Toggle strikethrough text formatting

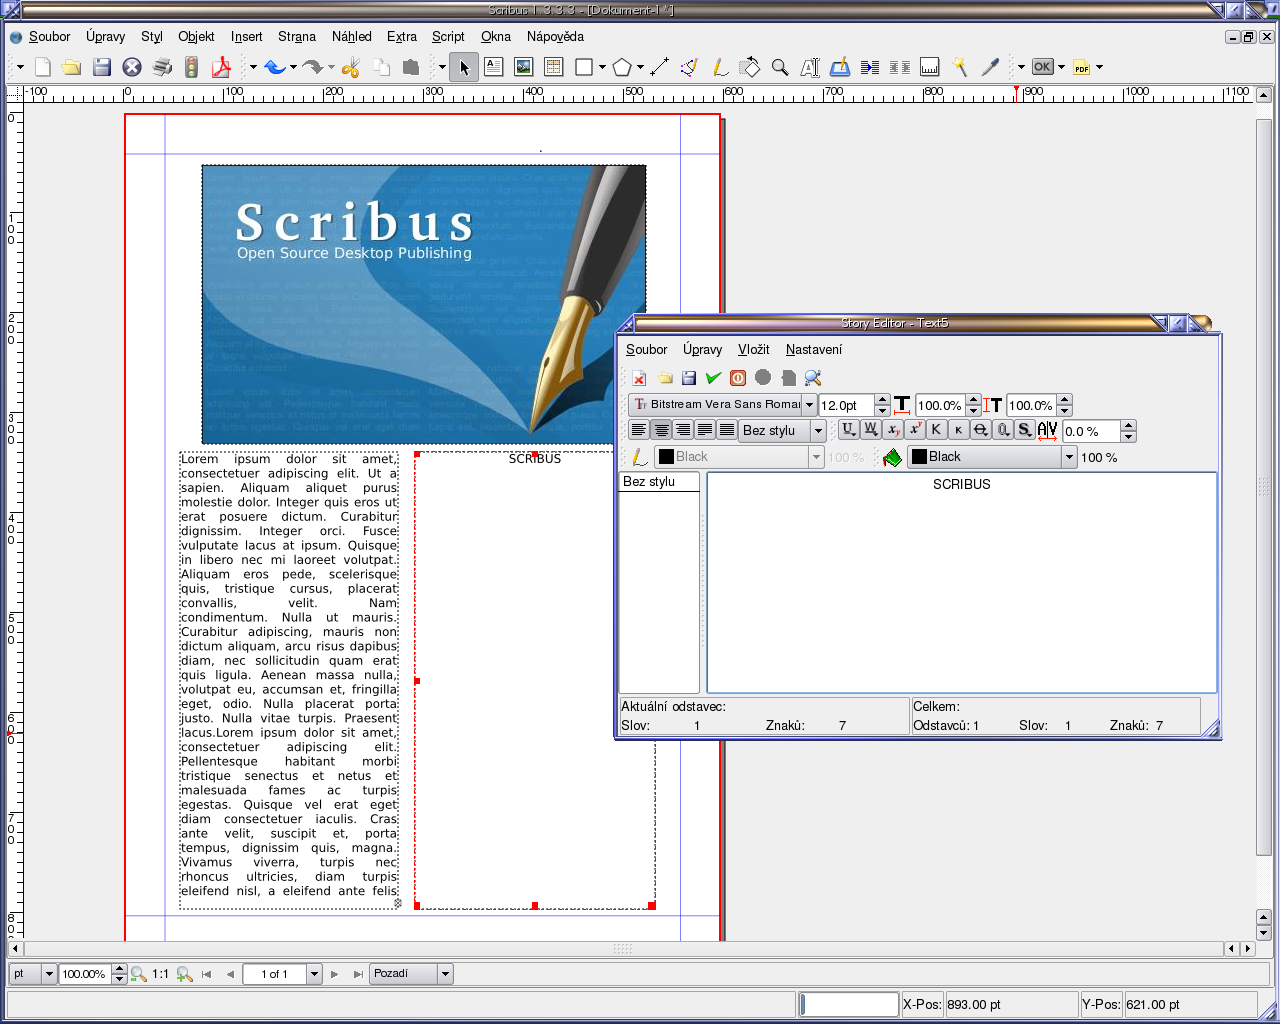tap(981, 430)
